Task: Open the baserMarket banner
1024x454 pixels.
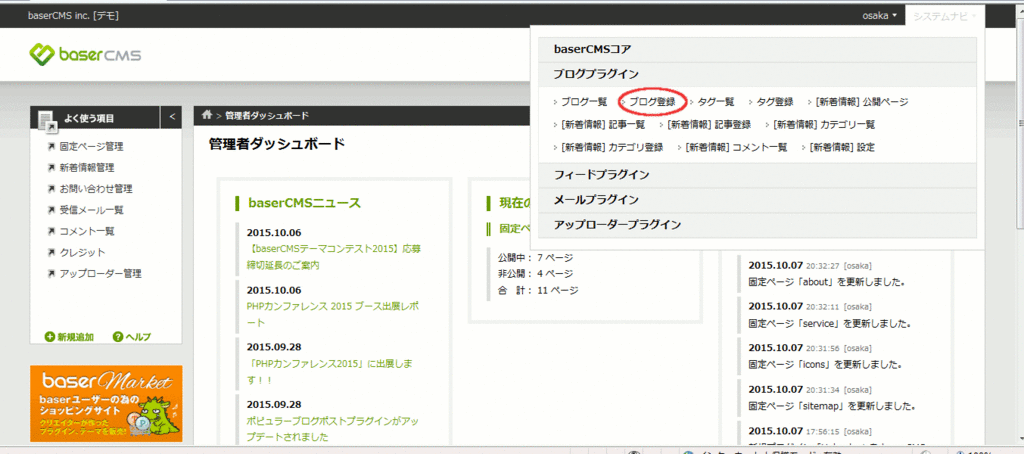Action: click(106, 404)
